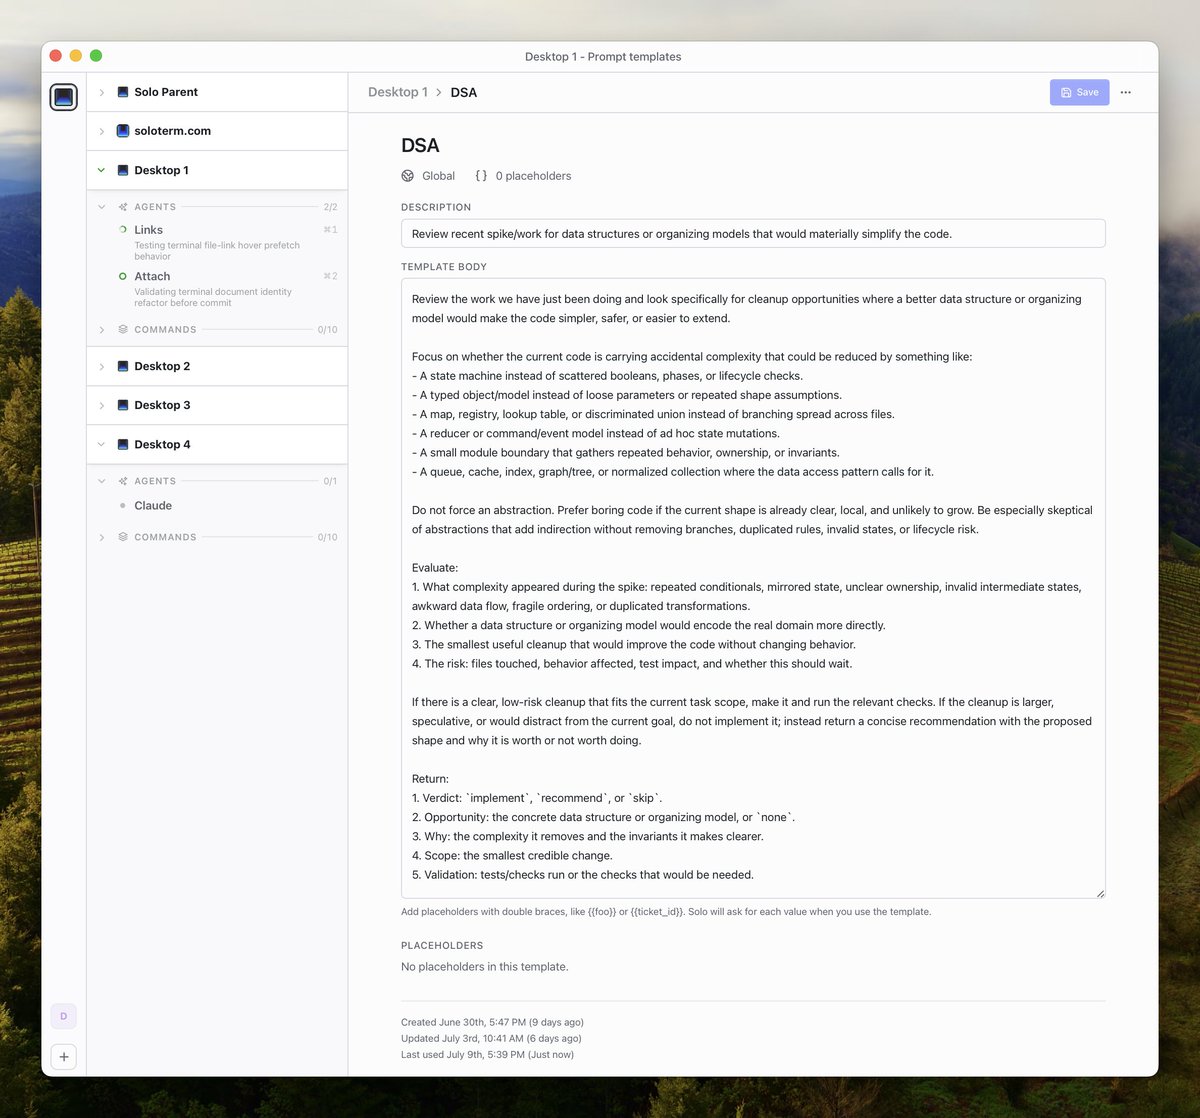Click the Commands stack icon under Desktop 4
This screenshot has height=1118, width=1200.
(x=123, y=537)
